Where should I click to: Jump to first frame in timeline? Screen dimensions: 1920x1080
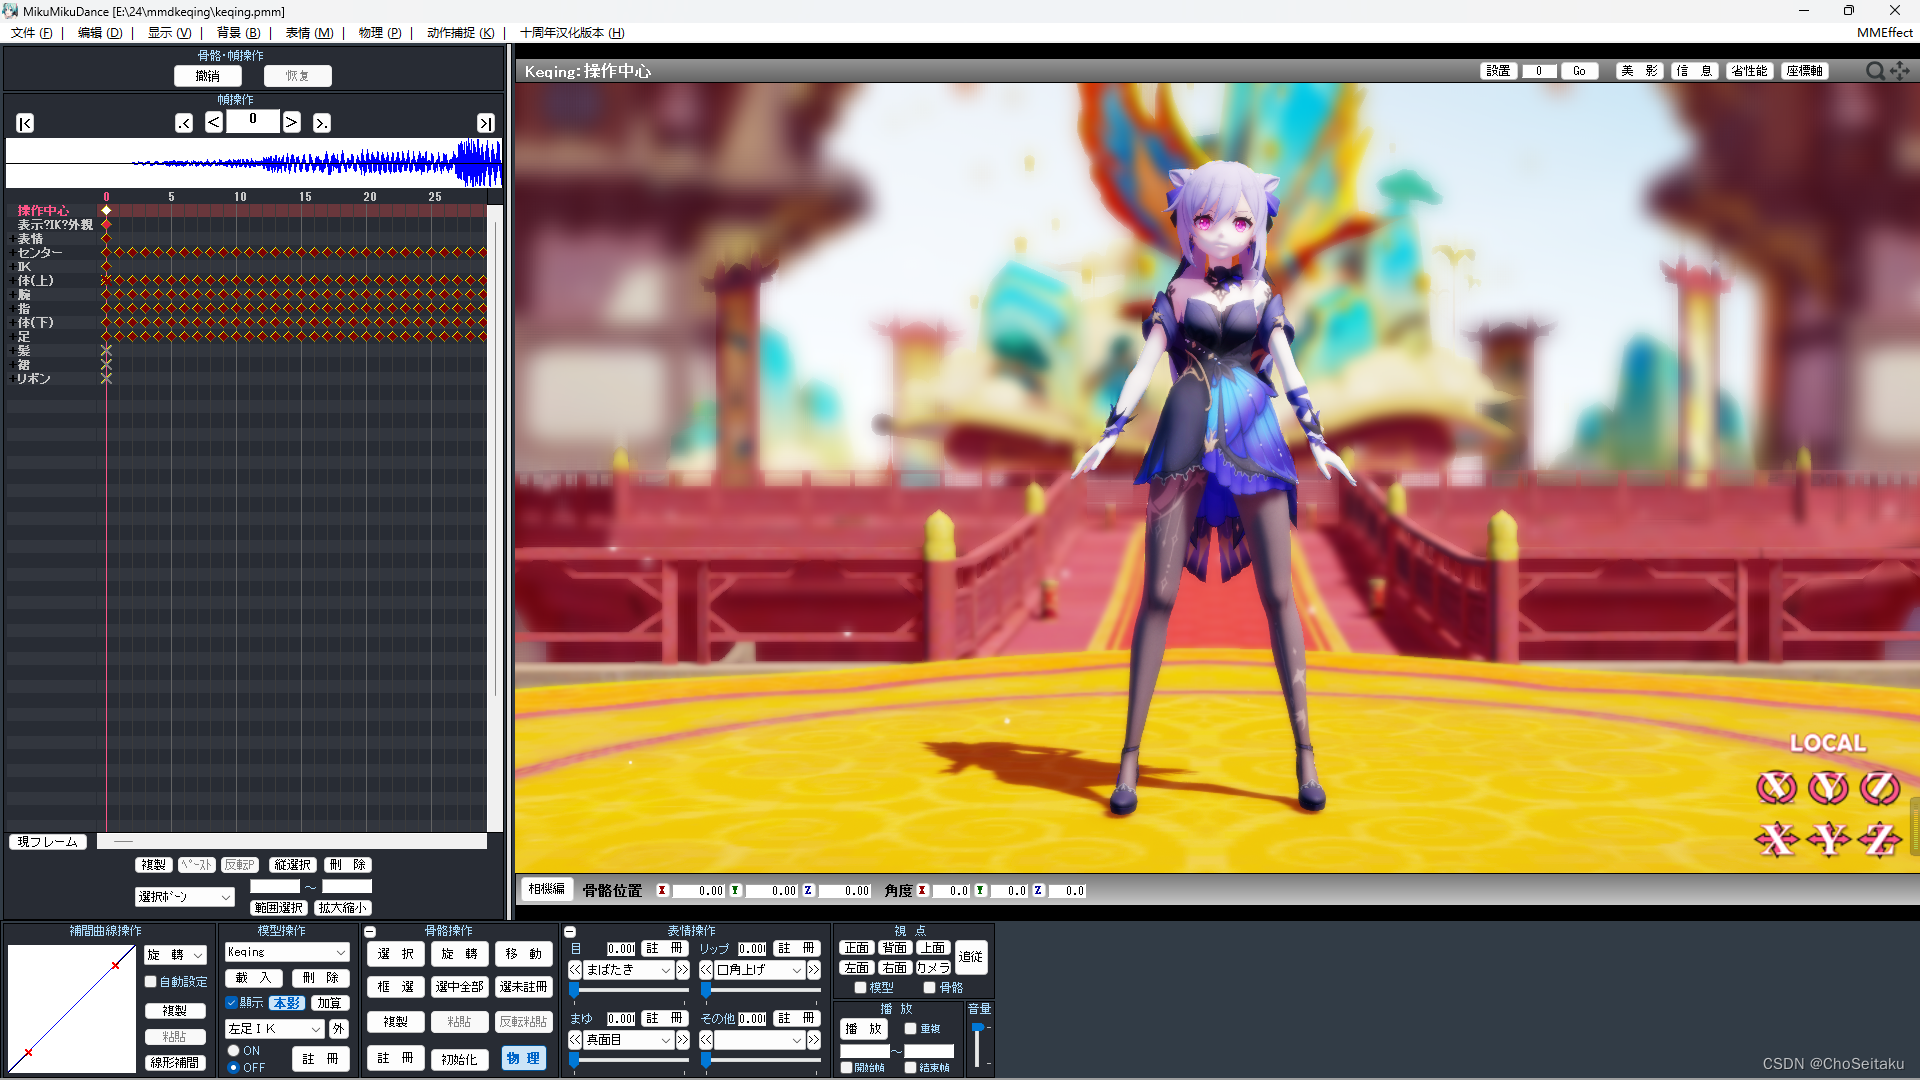point(25,123)
